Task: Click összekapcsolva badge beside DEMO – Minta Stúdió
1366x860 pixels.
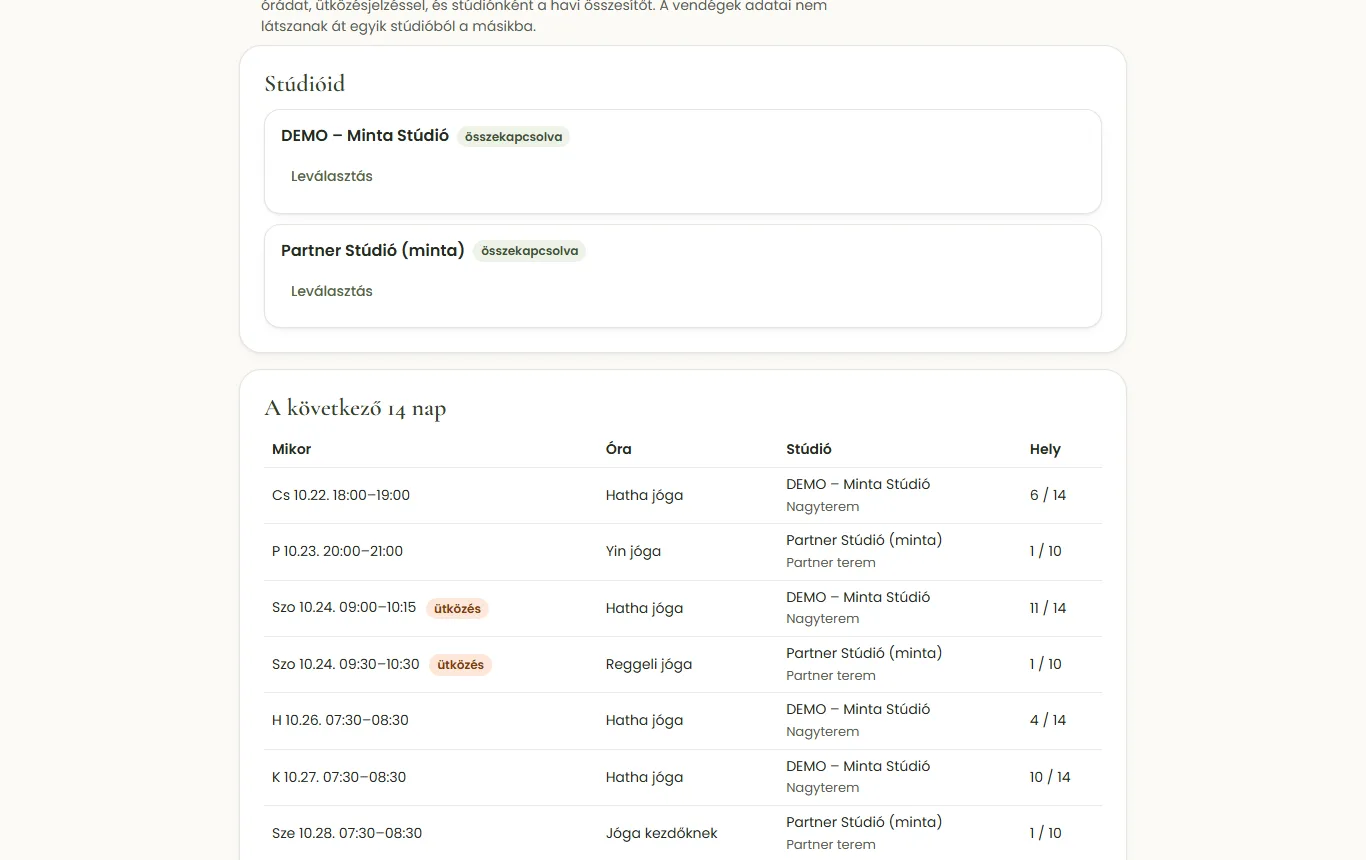Action: [514, 137]
